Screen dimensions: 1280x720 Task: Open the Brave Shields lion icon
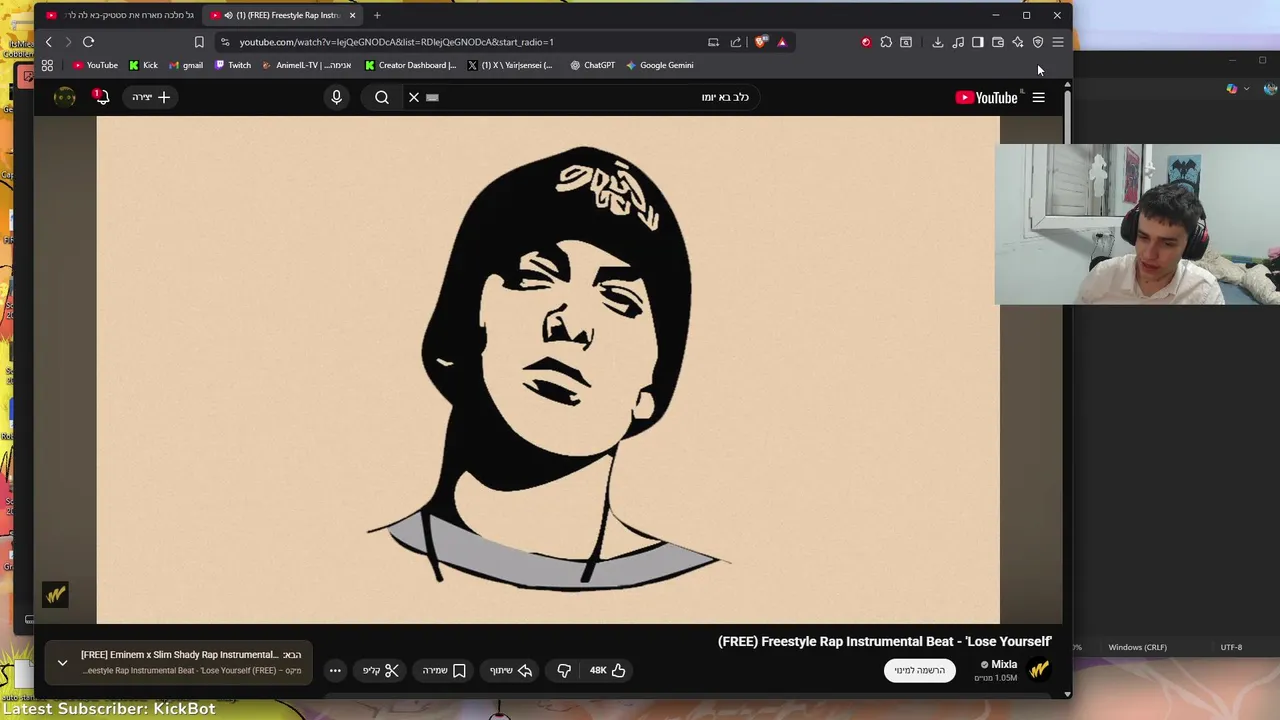(761, 42)
